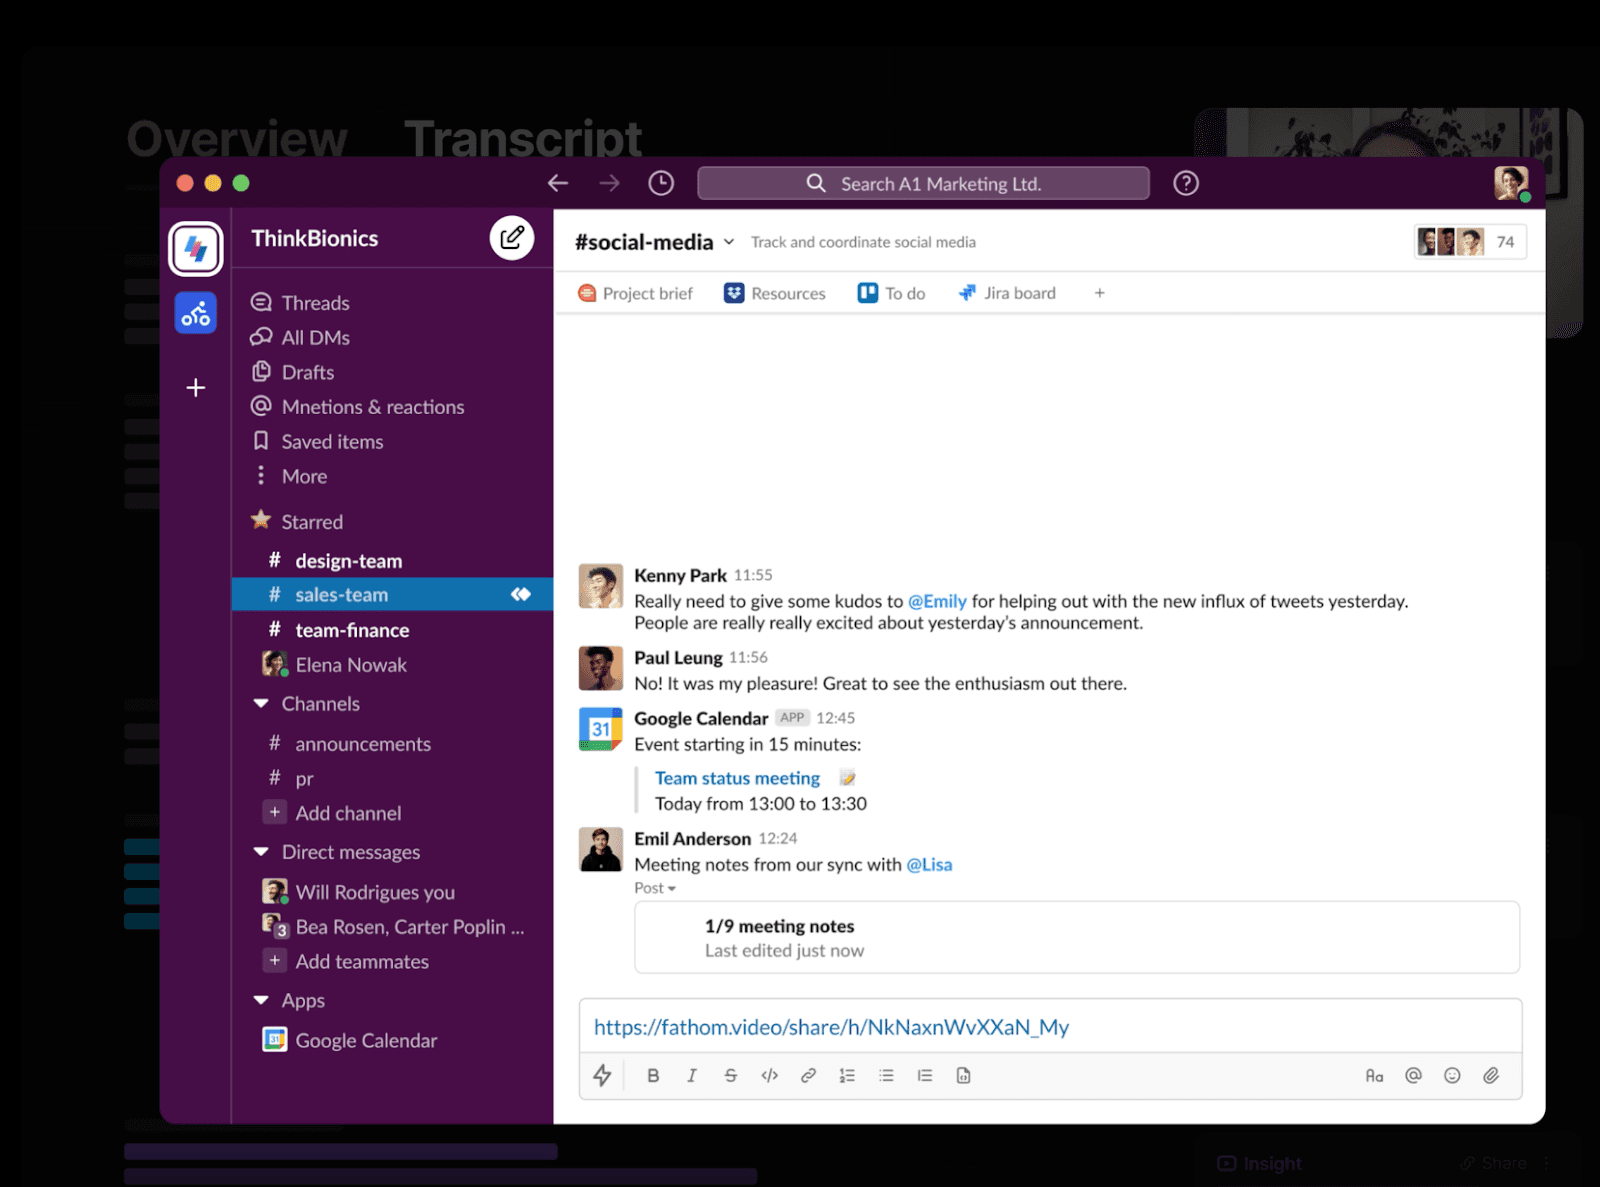Go forward using the right arrow

(x=609, y=183)
